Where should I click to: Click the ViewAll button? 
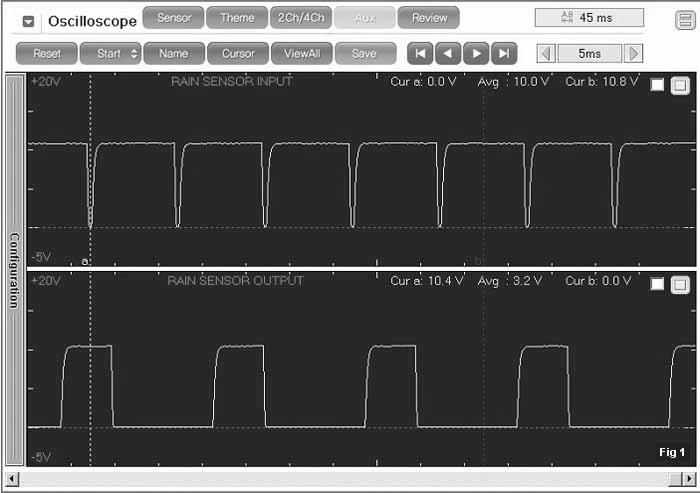point(301,53)
